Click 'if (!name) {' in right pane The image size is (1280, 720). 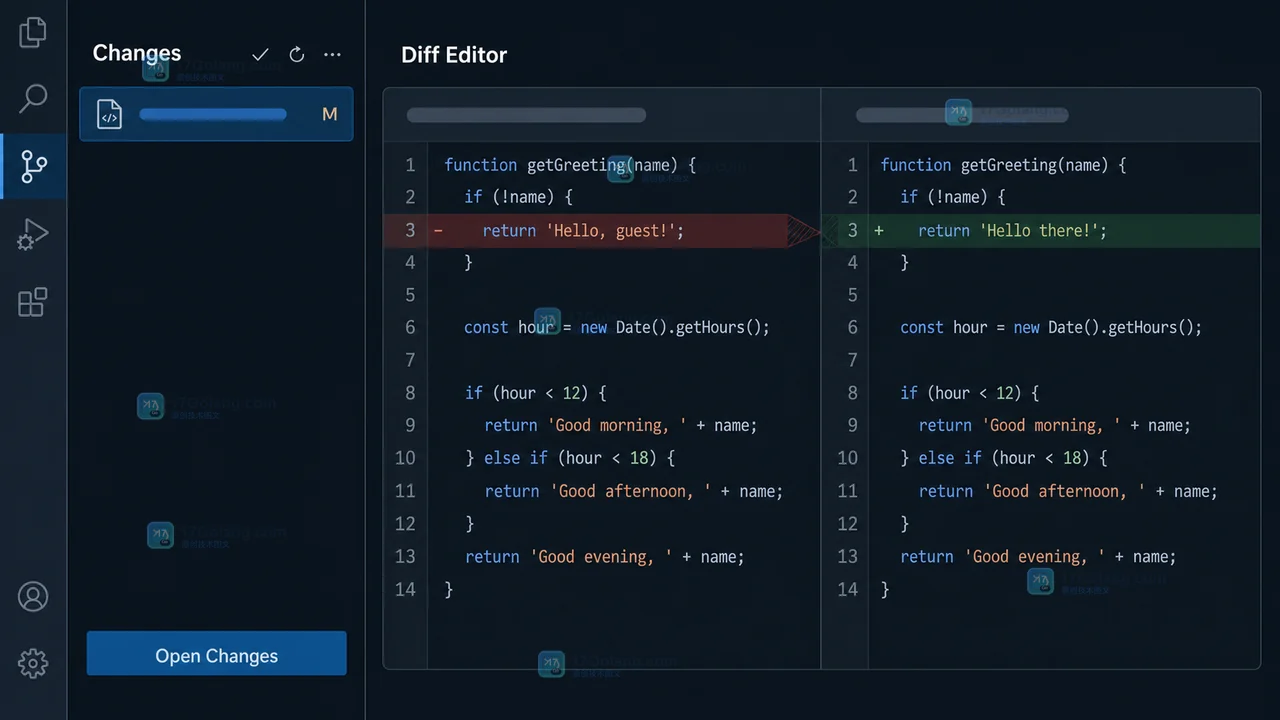953,198
